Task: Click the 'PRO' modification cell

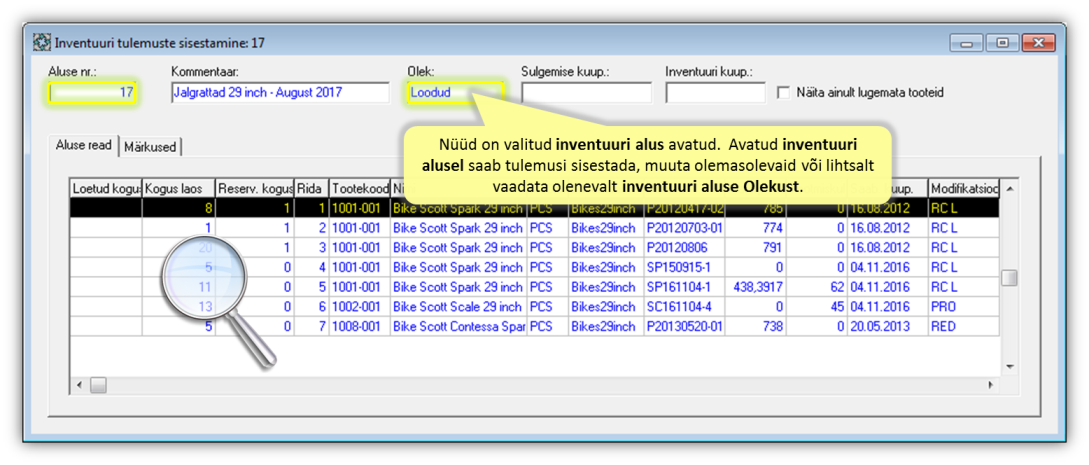Action: 964,307
